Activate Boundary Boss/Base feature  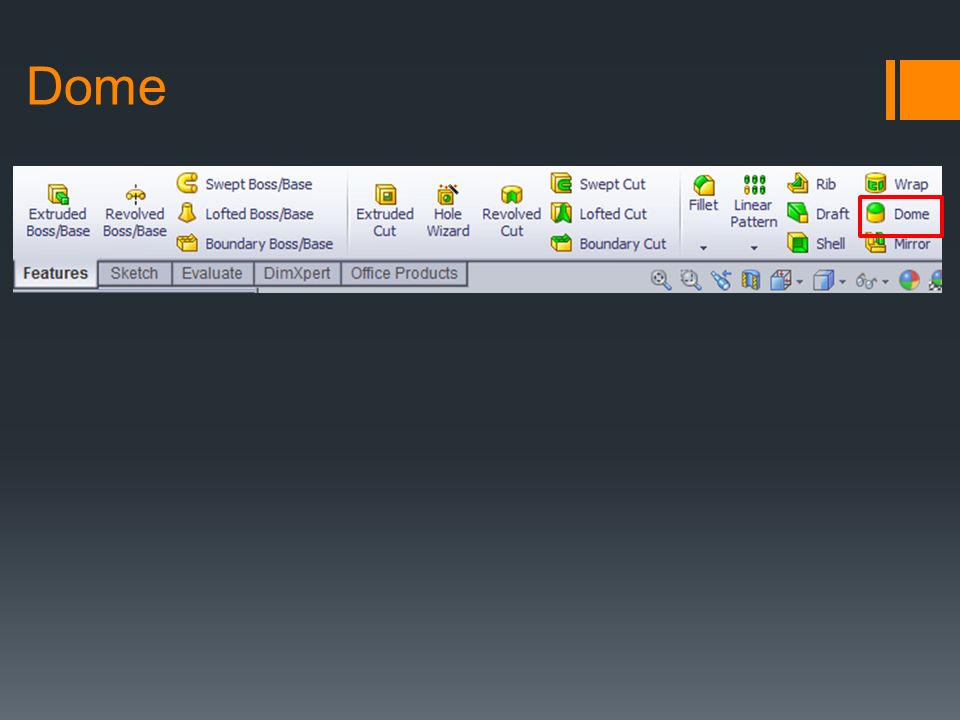(255, 243)
